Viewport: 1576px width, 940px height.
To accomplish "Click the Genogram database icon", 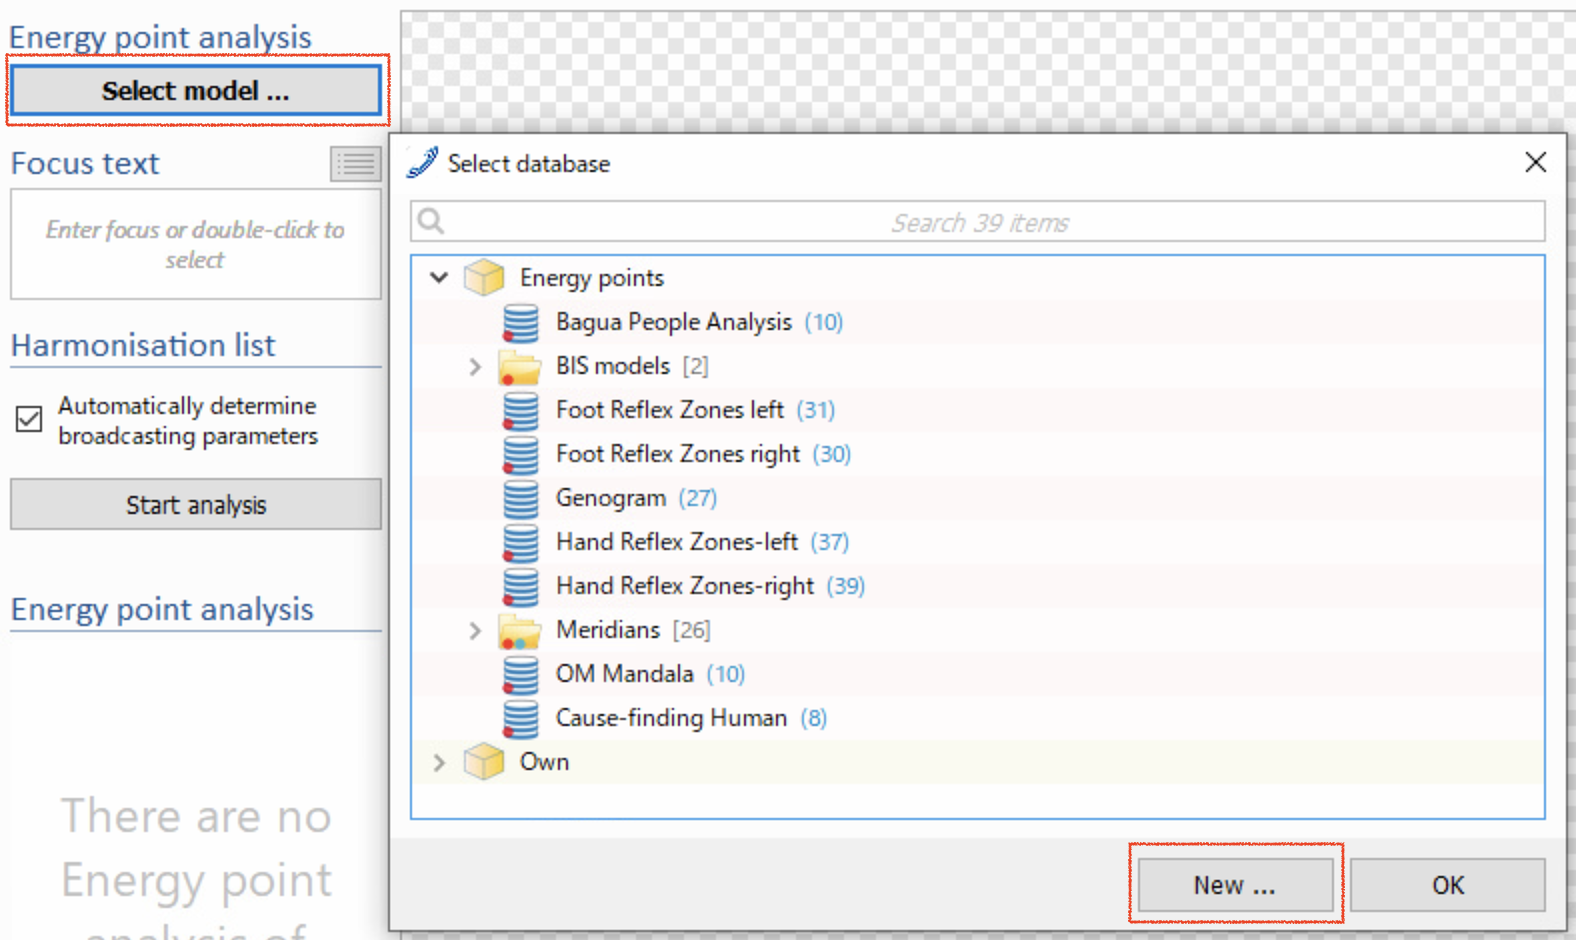I will (520, 498).
